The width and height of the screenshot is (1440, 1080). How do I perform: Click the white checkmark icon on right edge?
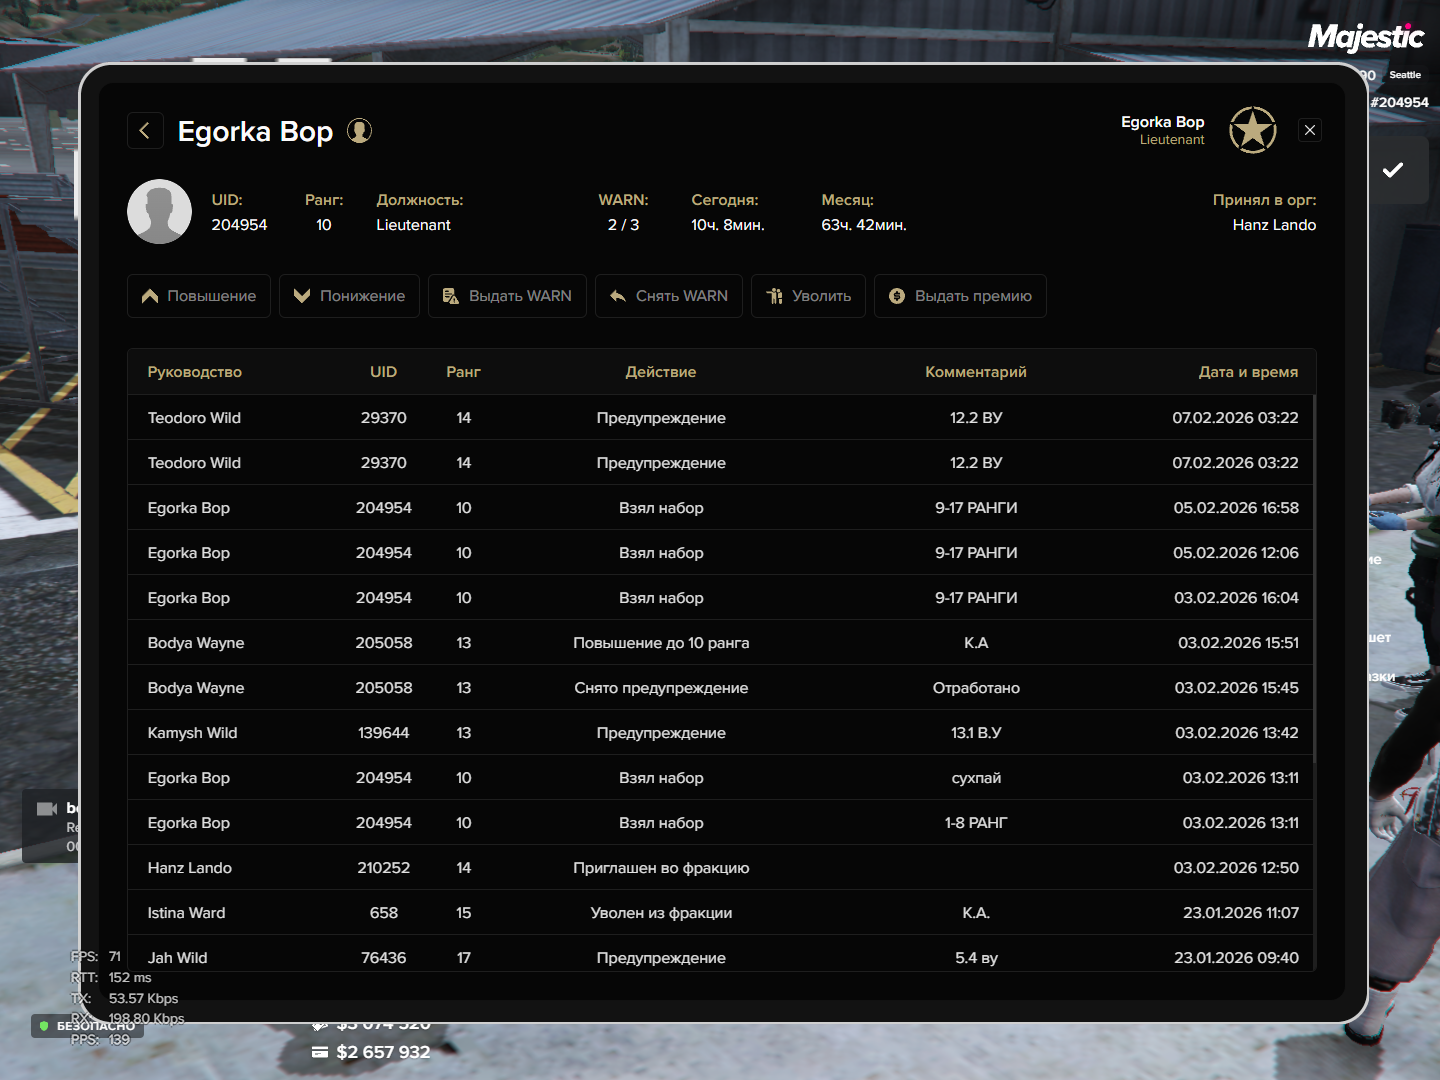pos(1392,170)
